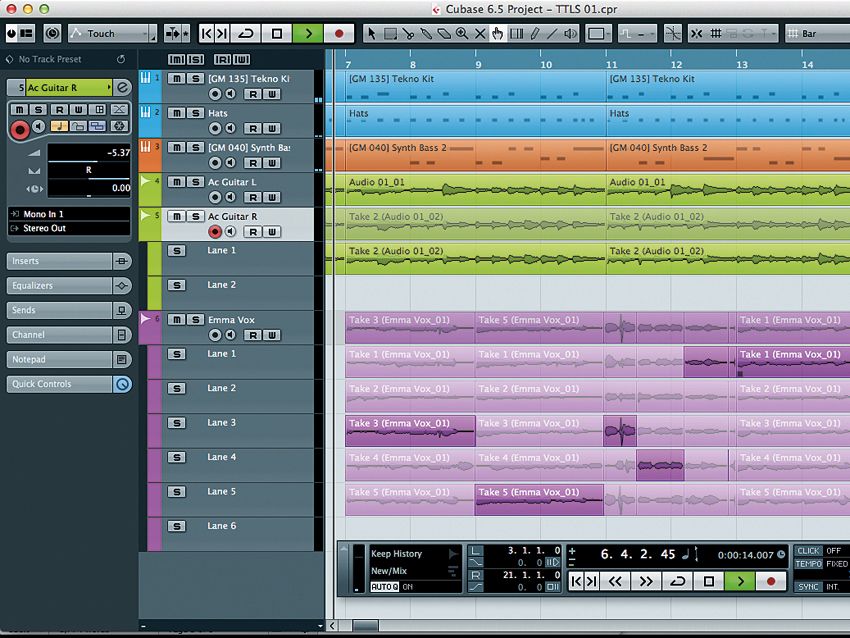Select the Glue tool
The width and height of the screenshot is (850, 638).
[427, 32]
